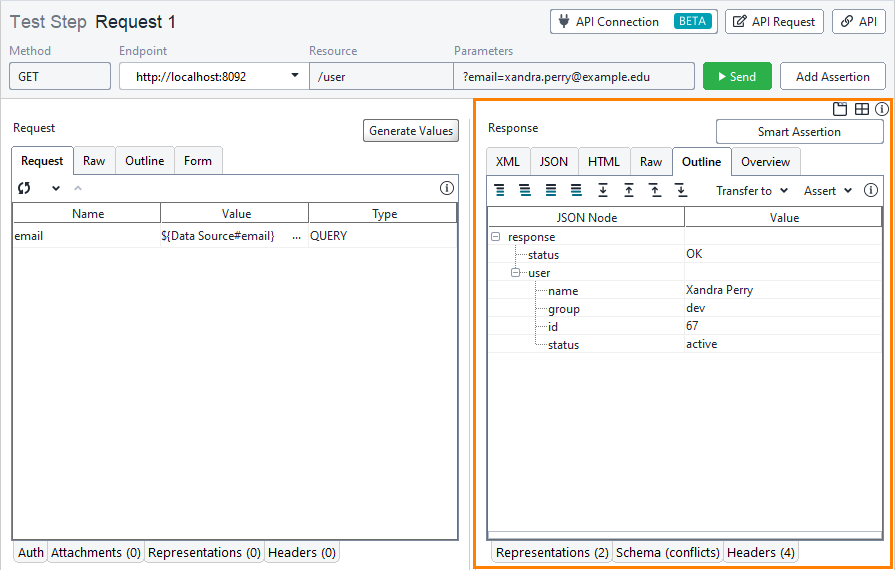Click the info icon in Request parameters toolbar

[x=447, y=188]
